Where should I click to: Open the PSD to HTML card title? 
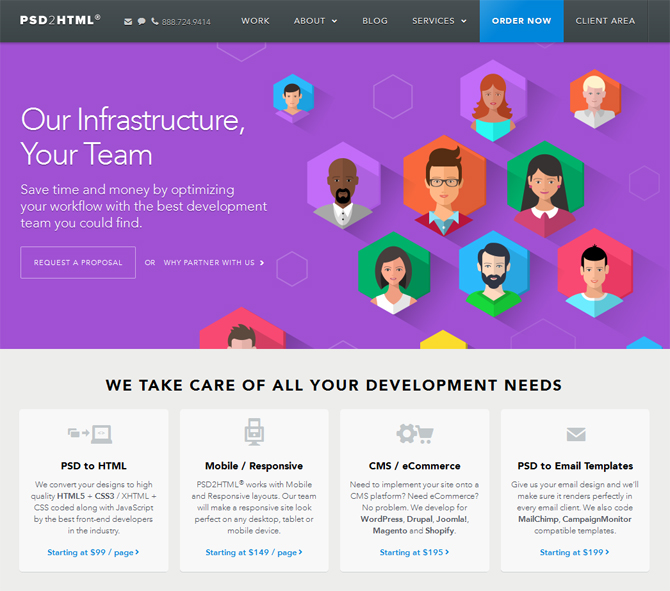click(x=94, y=466)
